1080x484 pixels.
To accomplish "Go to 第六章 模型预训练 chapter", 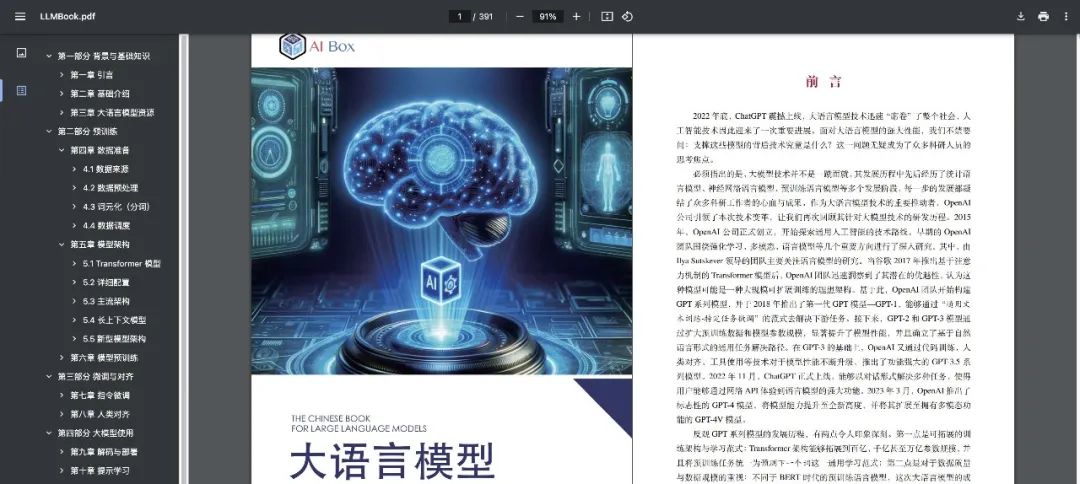I will [104, 357].
